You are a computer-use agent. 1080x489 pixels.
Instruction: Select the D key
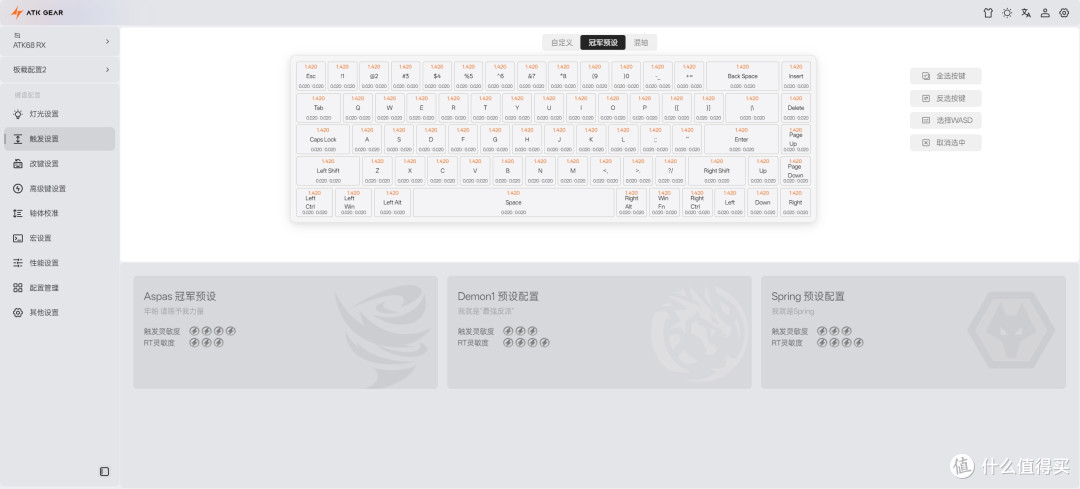point(431,139)
